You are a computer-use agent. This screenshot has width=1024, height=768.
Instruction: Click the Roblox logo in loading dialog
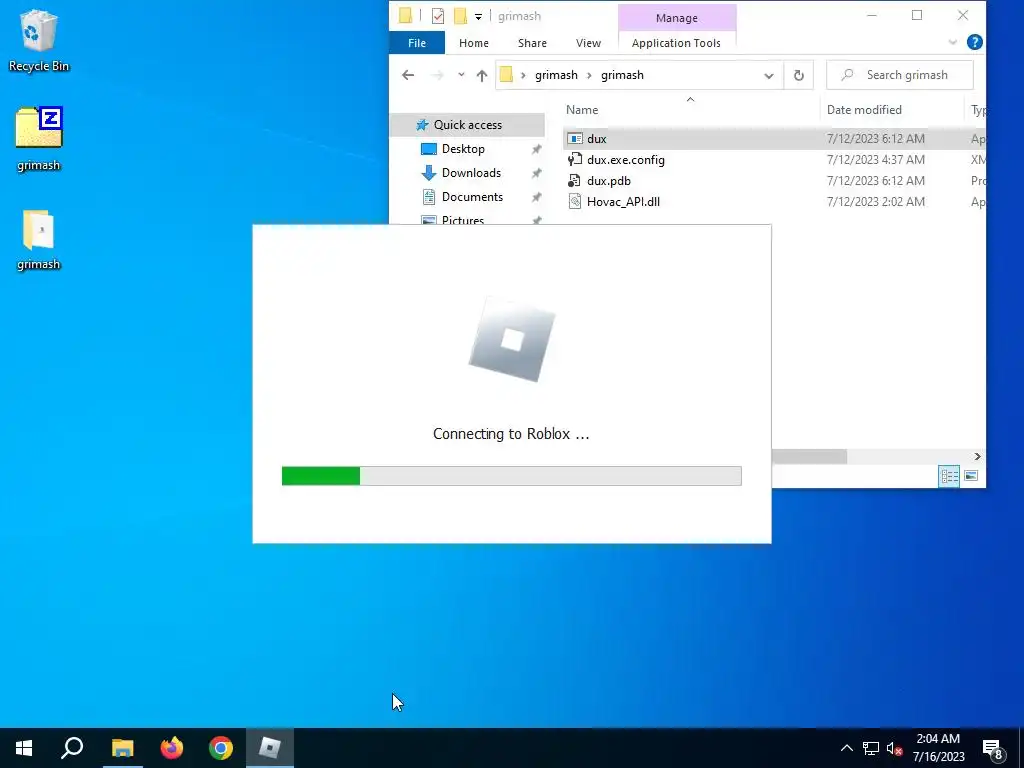(x=511, y=340)
